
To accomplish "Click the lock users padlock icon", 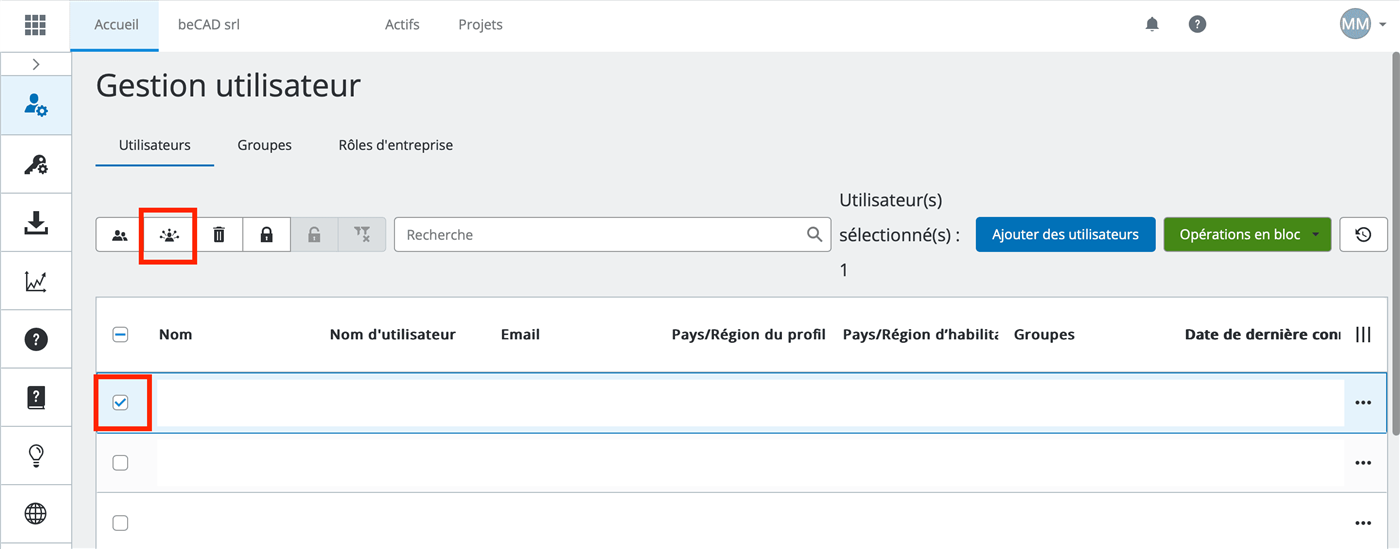I will pyautogui.click(x=266, y=235).
